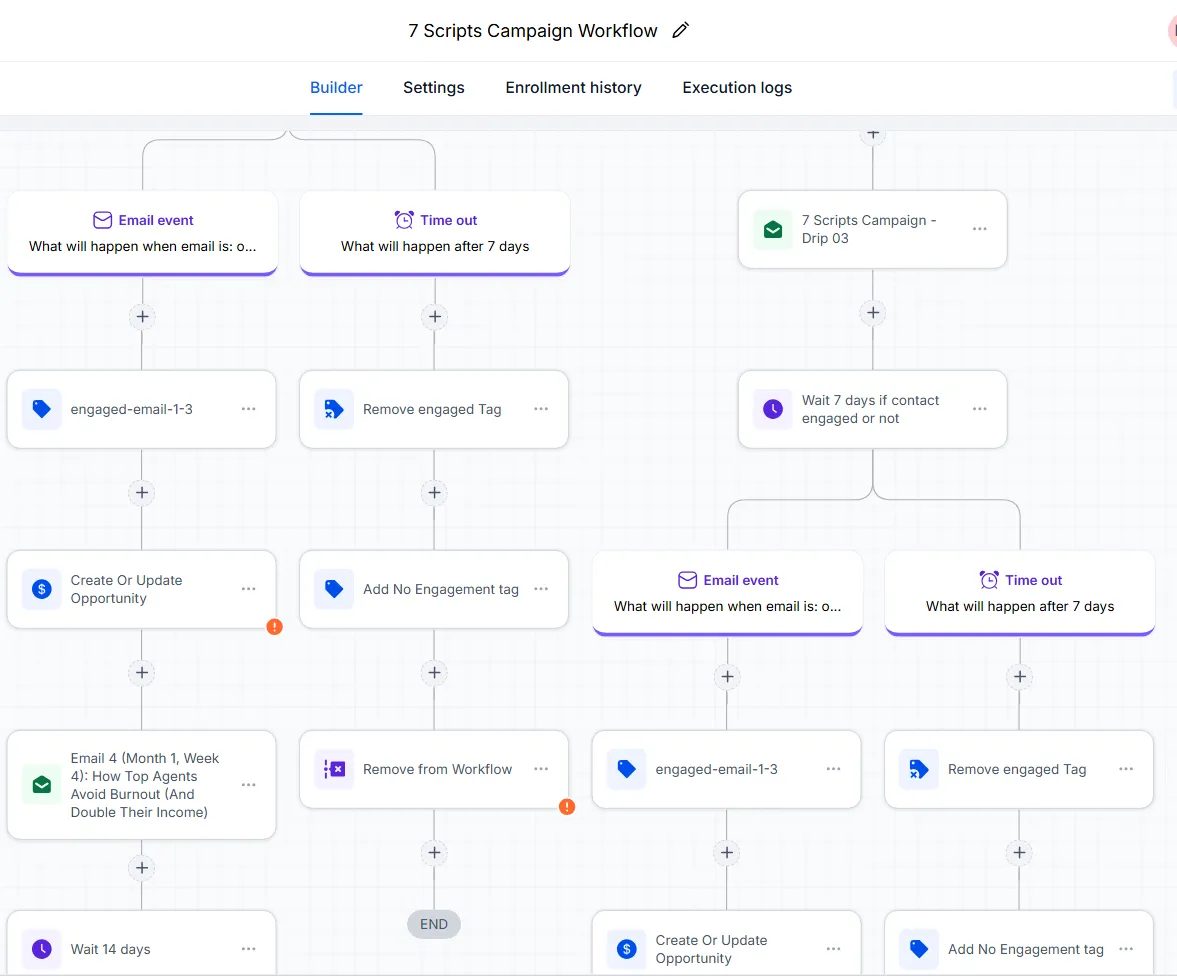Select the Email 4 How Top Agents Avoid Burnout node
The height and width of the screenshot is (976, 1177).
pyautogui.click(x=142, y=785)
